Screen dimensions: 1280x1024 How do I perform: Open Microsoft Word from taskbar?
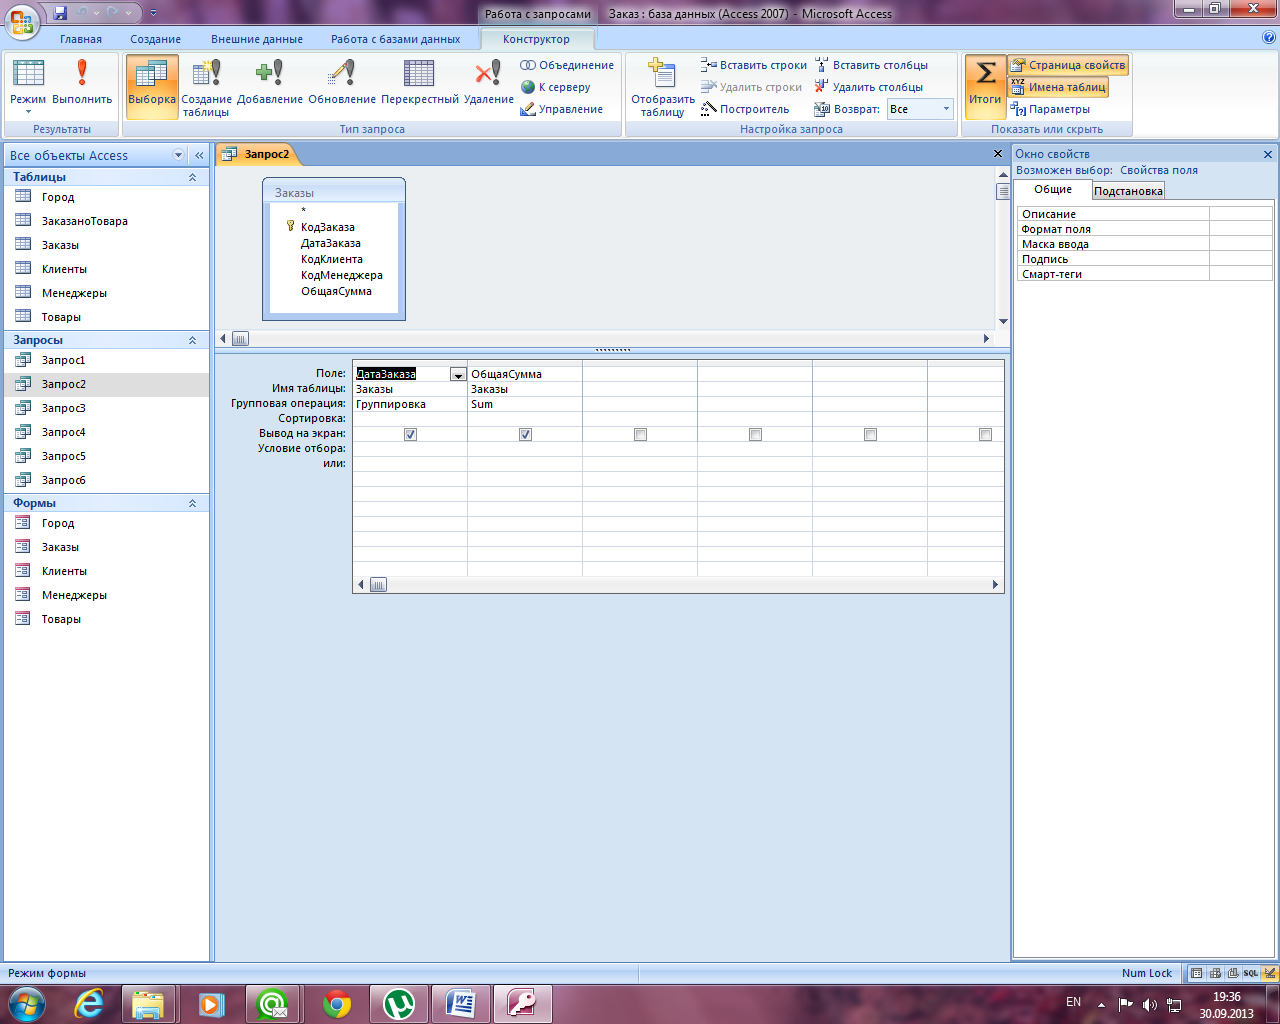pos(461,1003)
